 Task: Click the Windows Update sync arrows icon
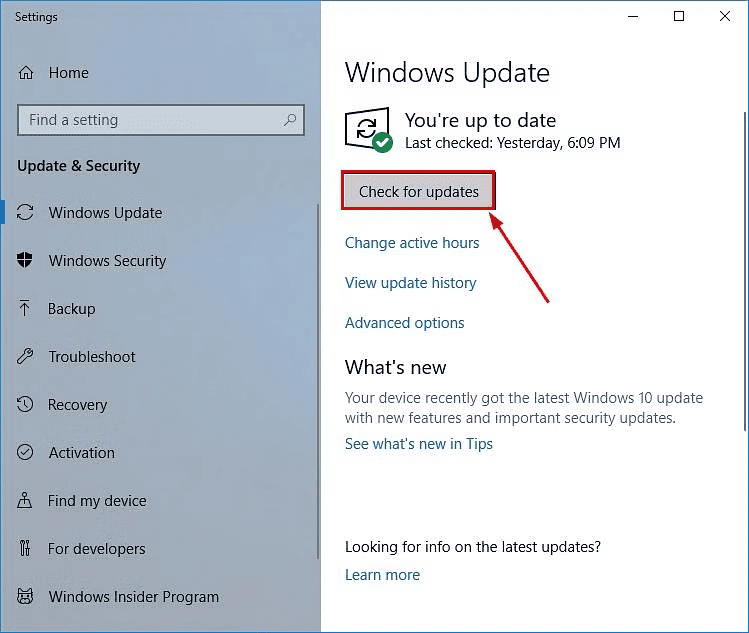(27, 213)
